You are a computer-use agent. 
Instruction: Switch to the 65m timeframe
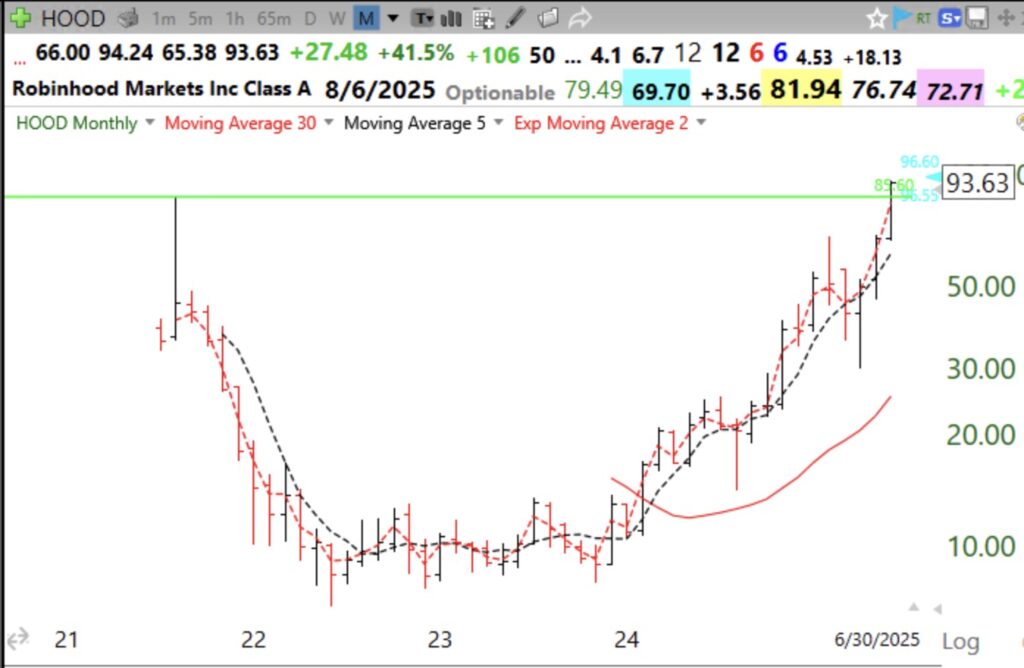pos(274,19)
